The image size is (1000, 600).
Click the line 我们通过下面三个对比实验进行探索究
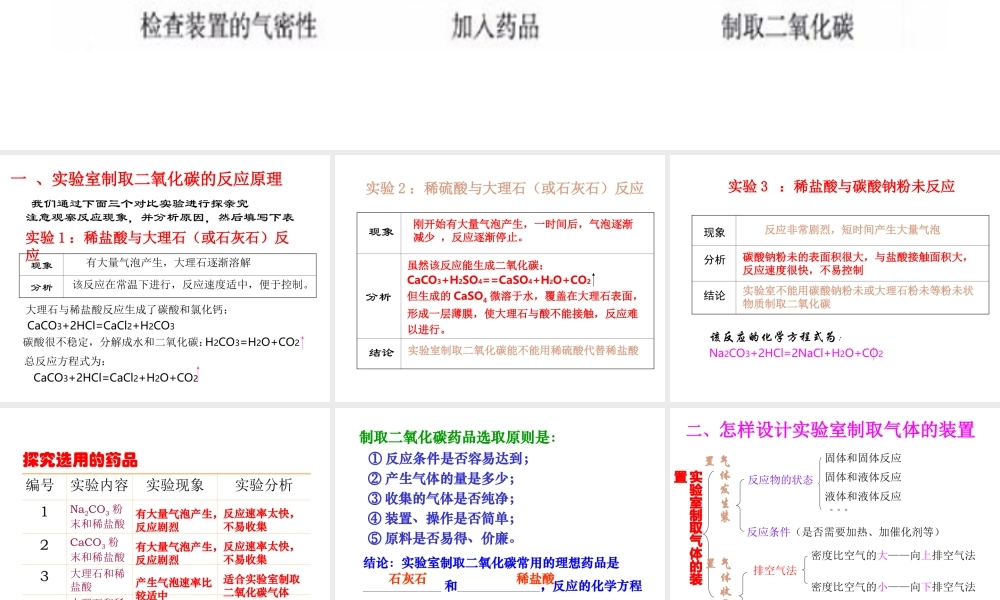point(140,203)
